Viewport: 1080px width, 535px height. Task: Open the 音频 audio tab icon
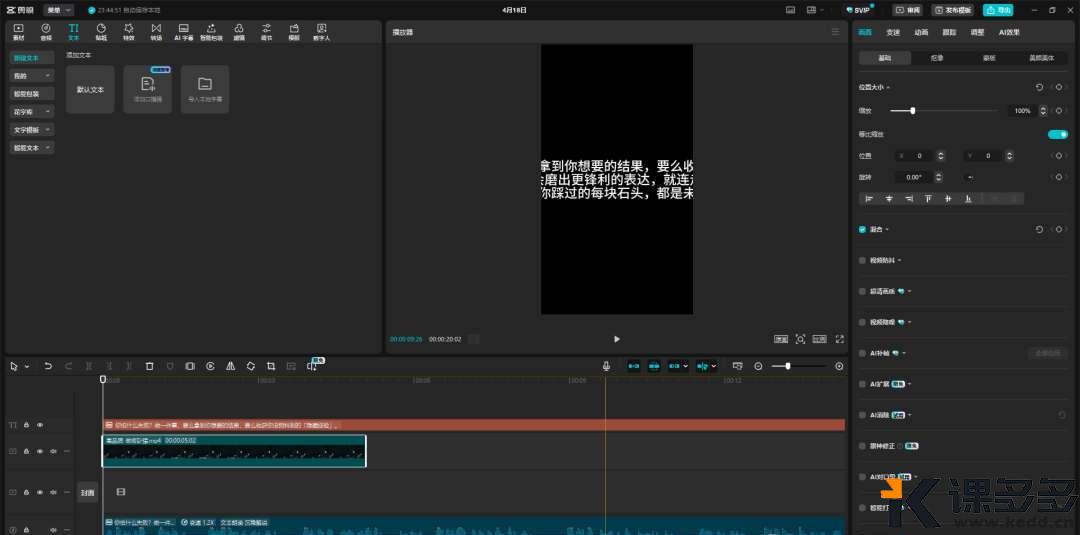(x=46, y=32)
